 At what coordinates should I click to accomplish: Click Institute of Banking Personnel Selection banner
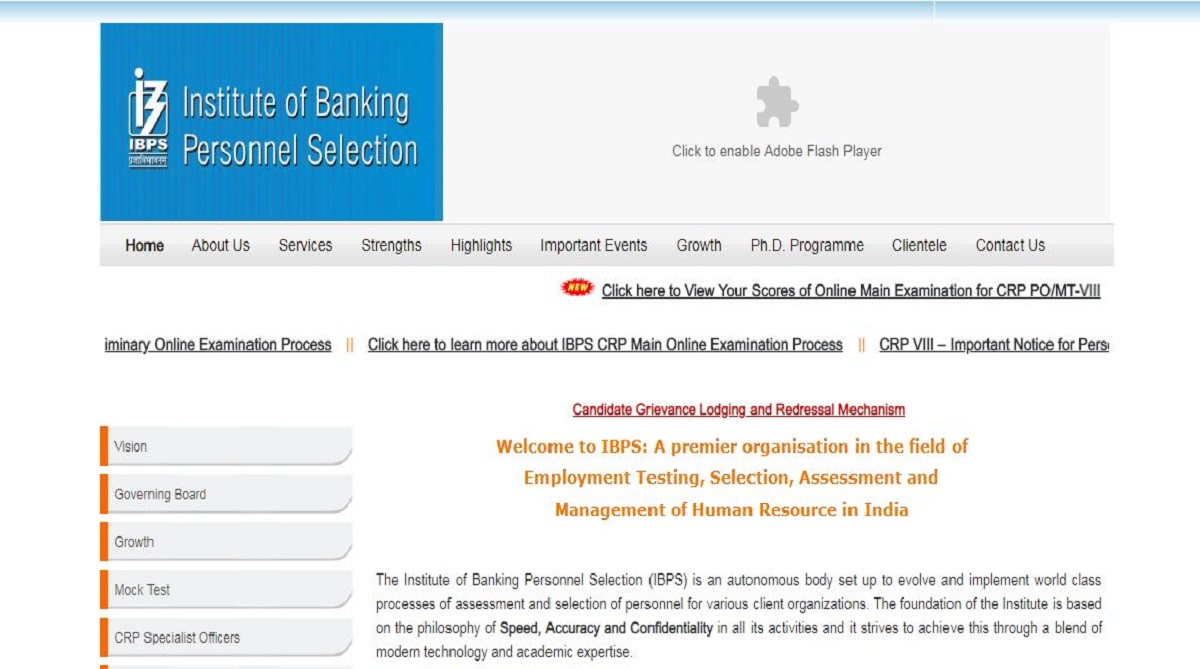point(271,122)
